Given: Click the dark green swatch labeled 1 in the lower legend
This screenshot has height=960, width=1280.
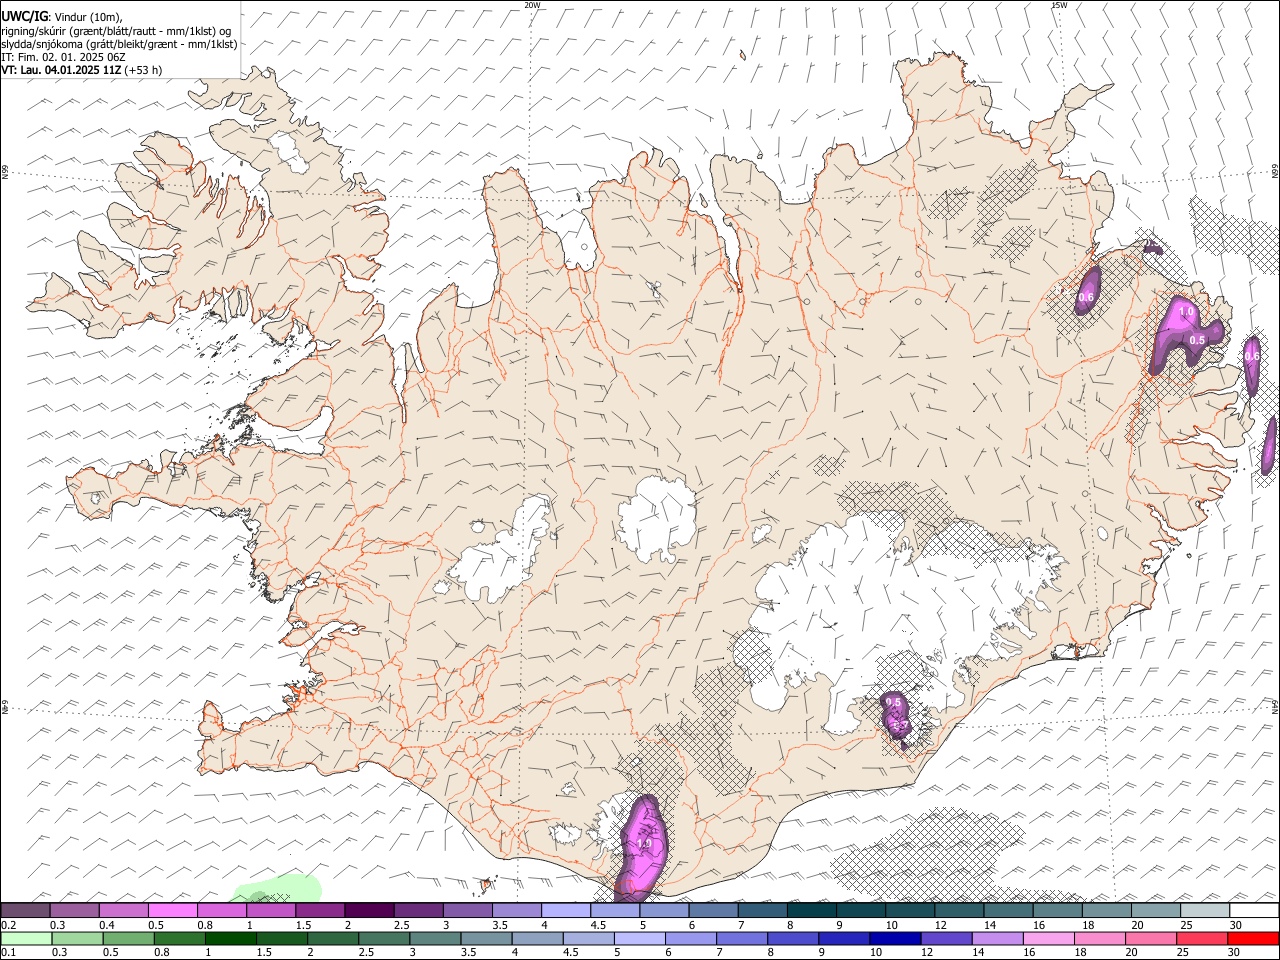Looking at the screenshot, I should click(x=229, y=938).
